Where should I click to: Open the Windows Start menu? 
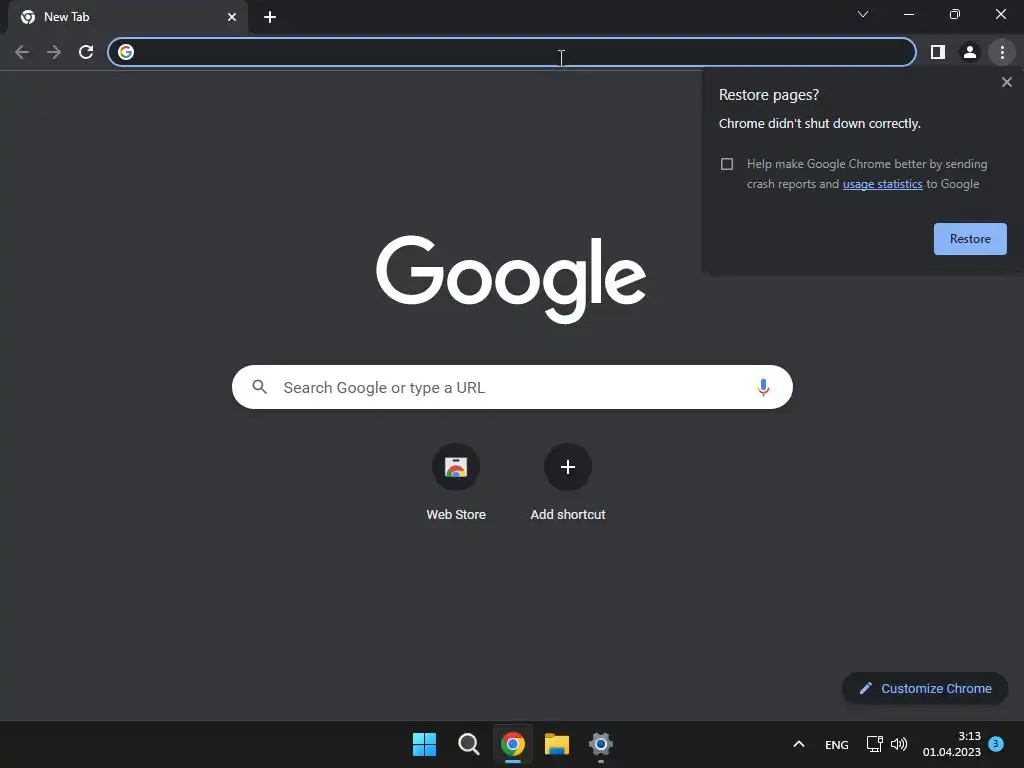pyautogui.click(x=424, y=744)
